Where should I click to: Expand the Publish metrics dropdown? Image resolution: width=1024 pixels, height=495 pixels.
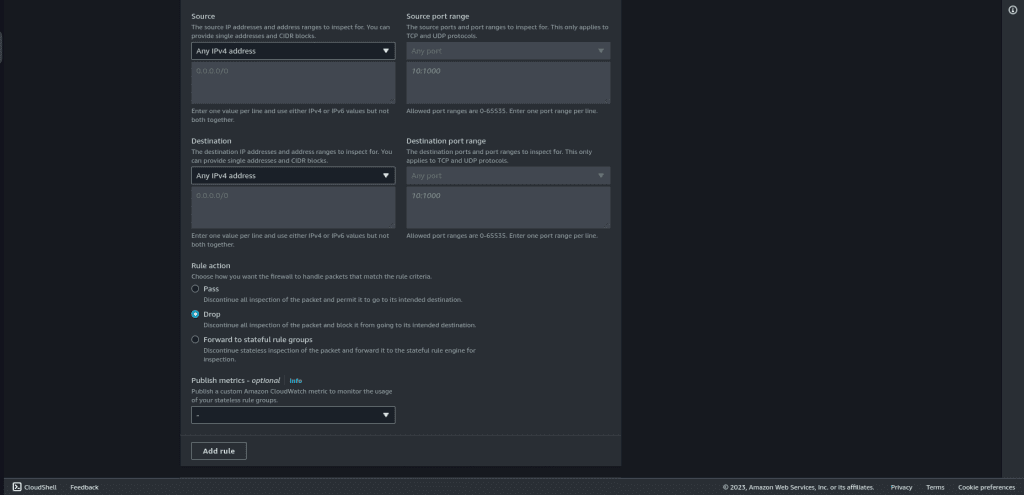(x=293, y=415)
